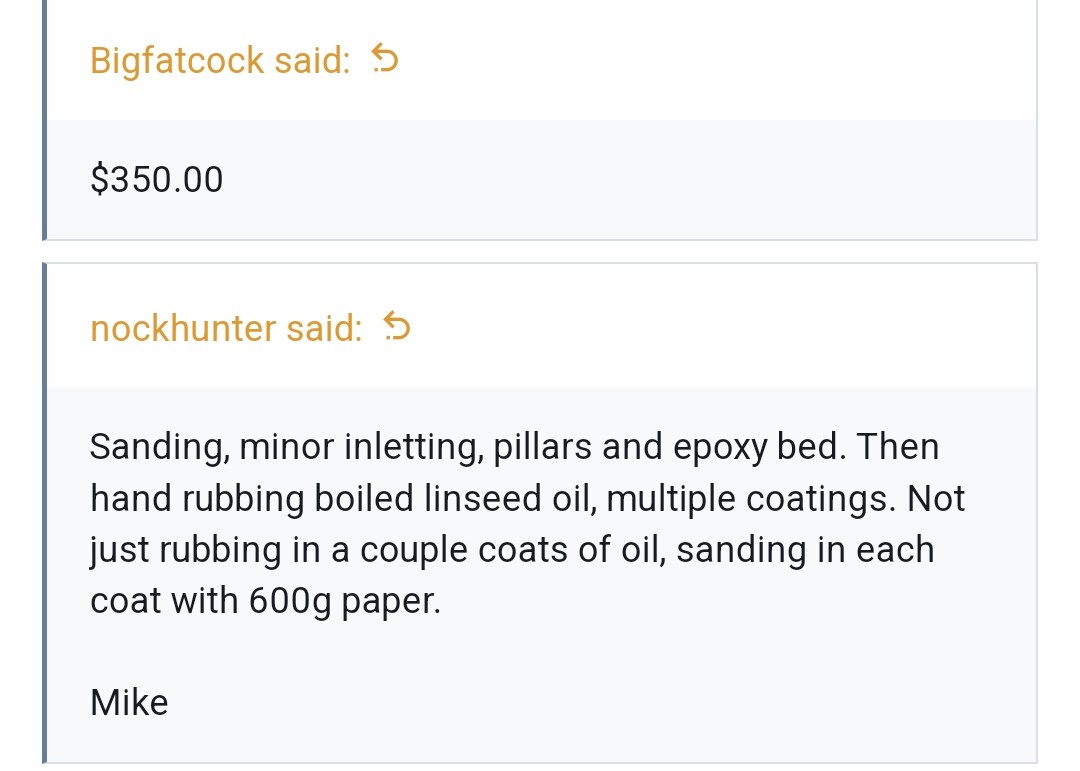1080x771 pixels.
Task: Open the "nockhunter said:" attribution link
Action: tap(226, 328)
